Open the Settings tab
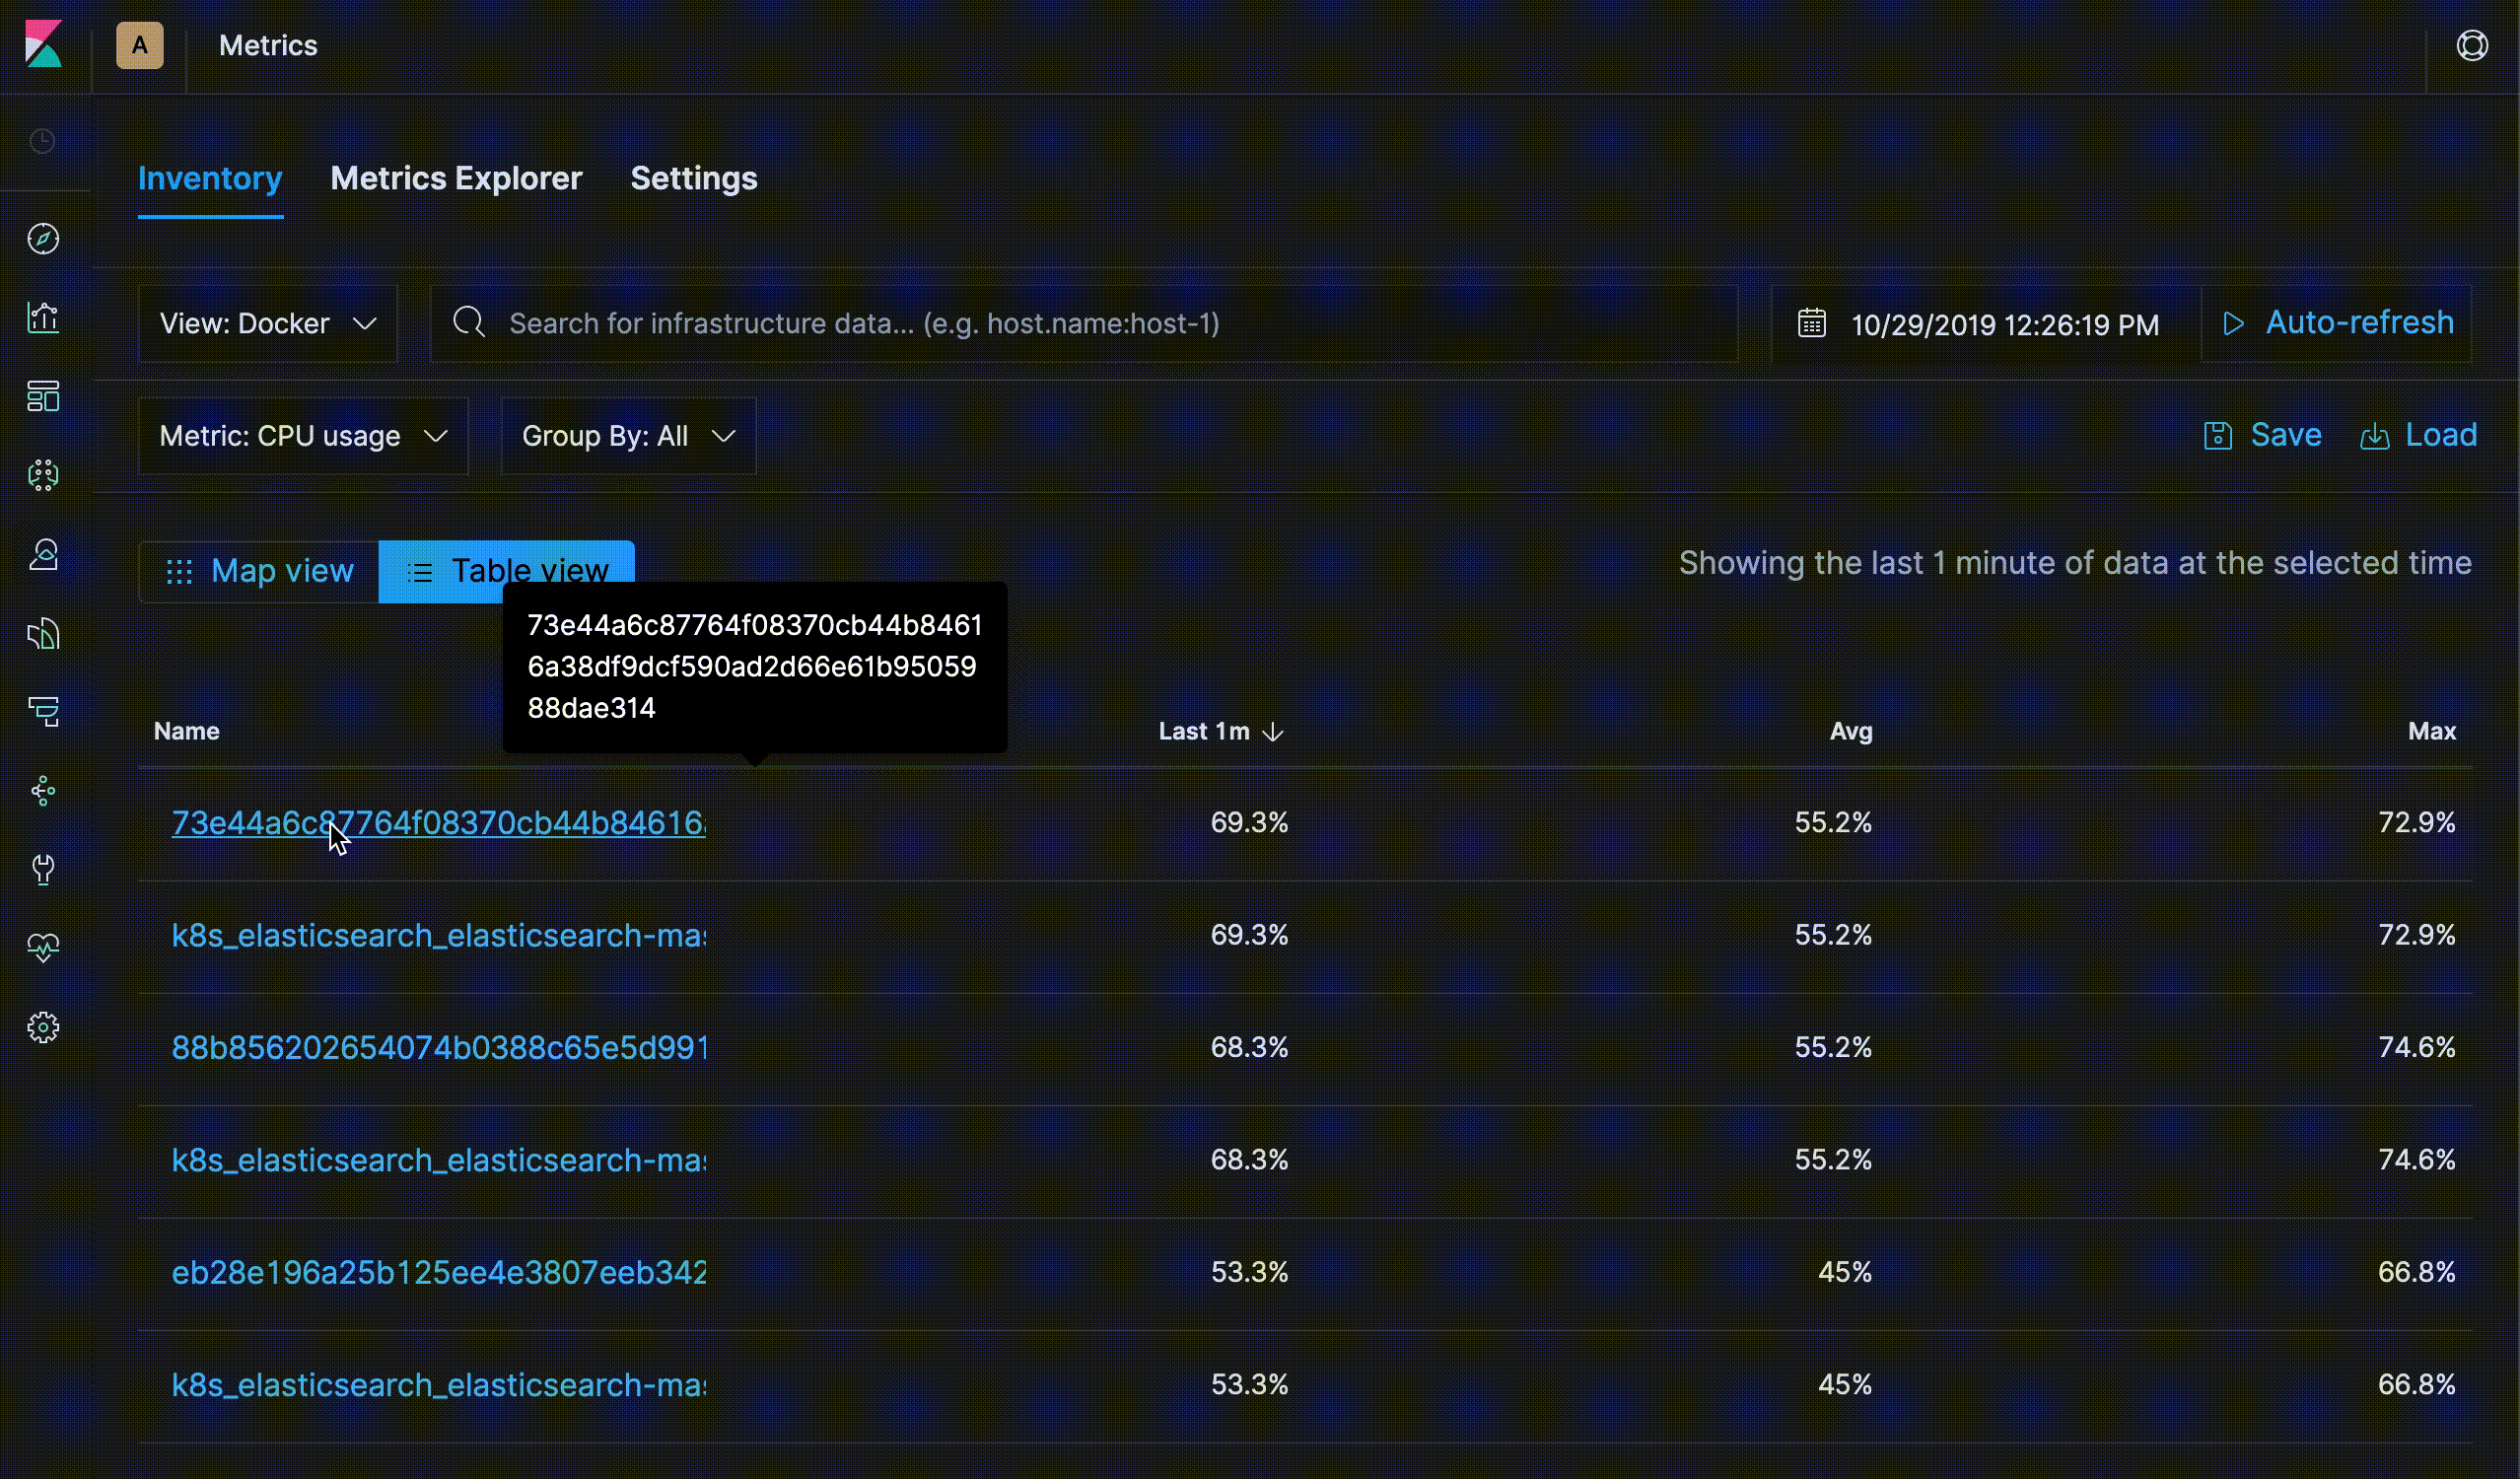Image resolution: width=2520 pixels, height=1479 pixels. point(693,178)
